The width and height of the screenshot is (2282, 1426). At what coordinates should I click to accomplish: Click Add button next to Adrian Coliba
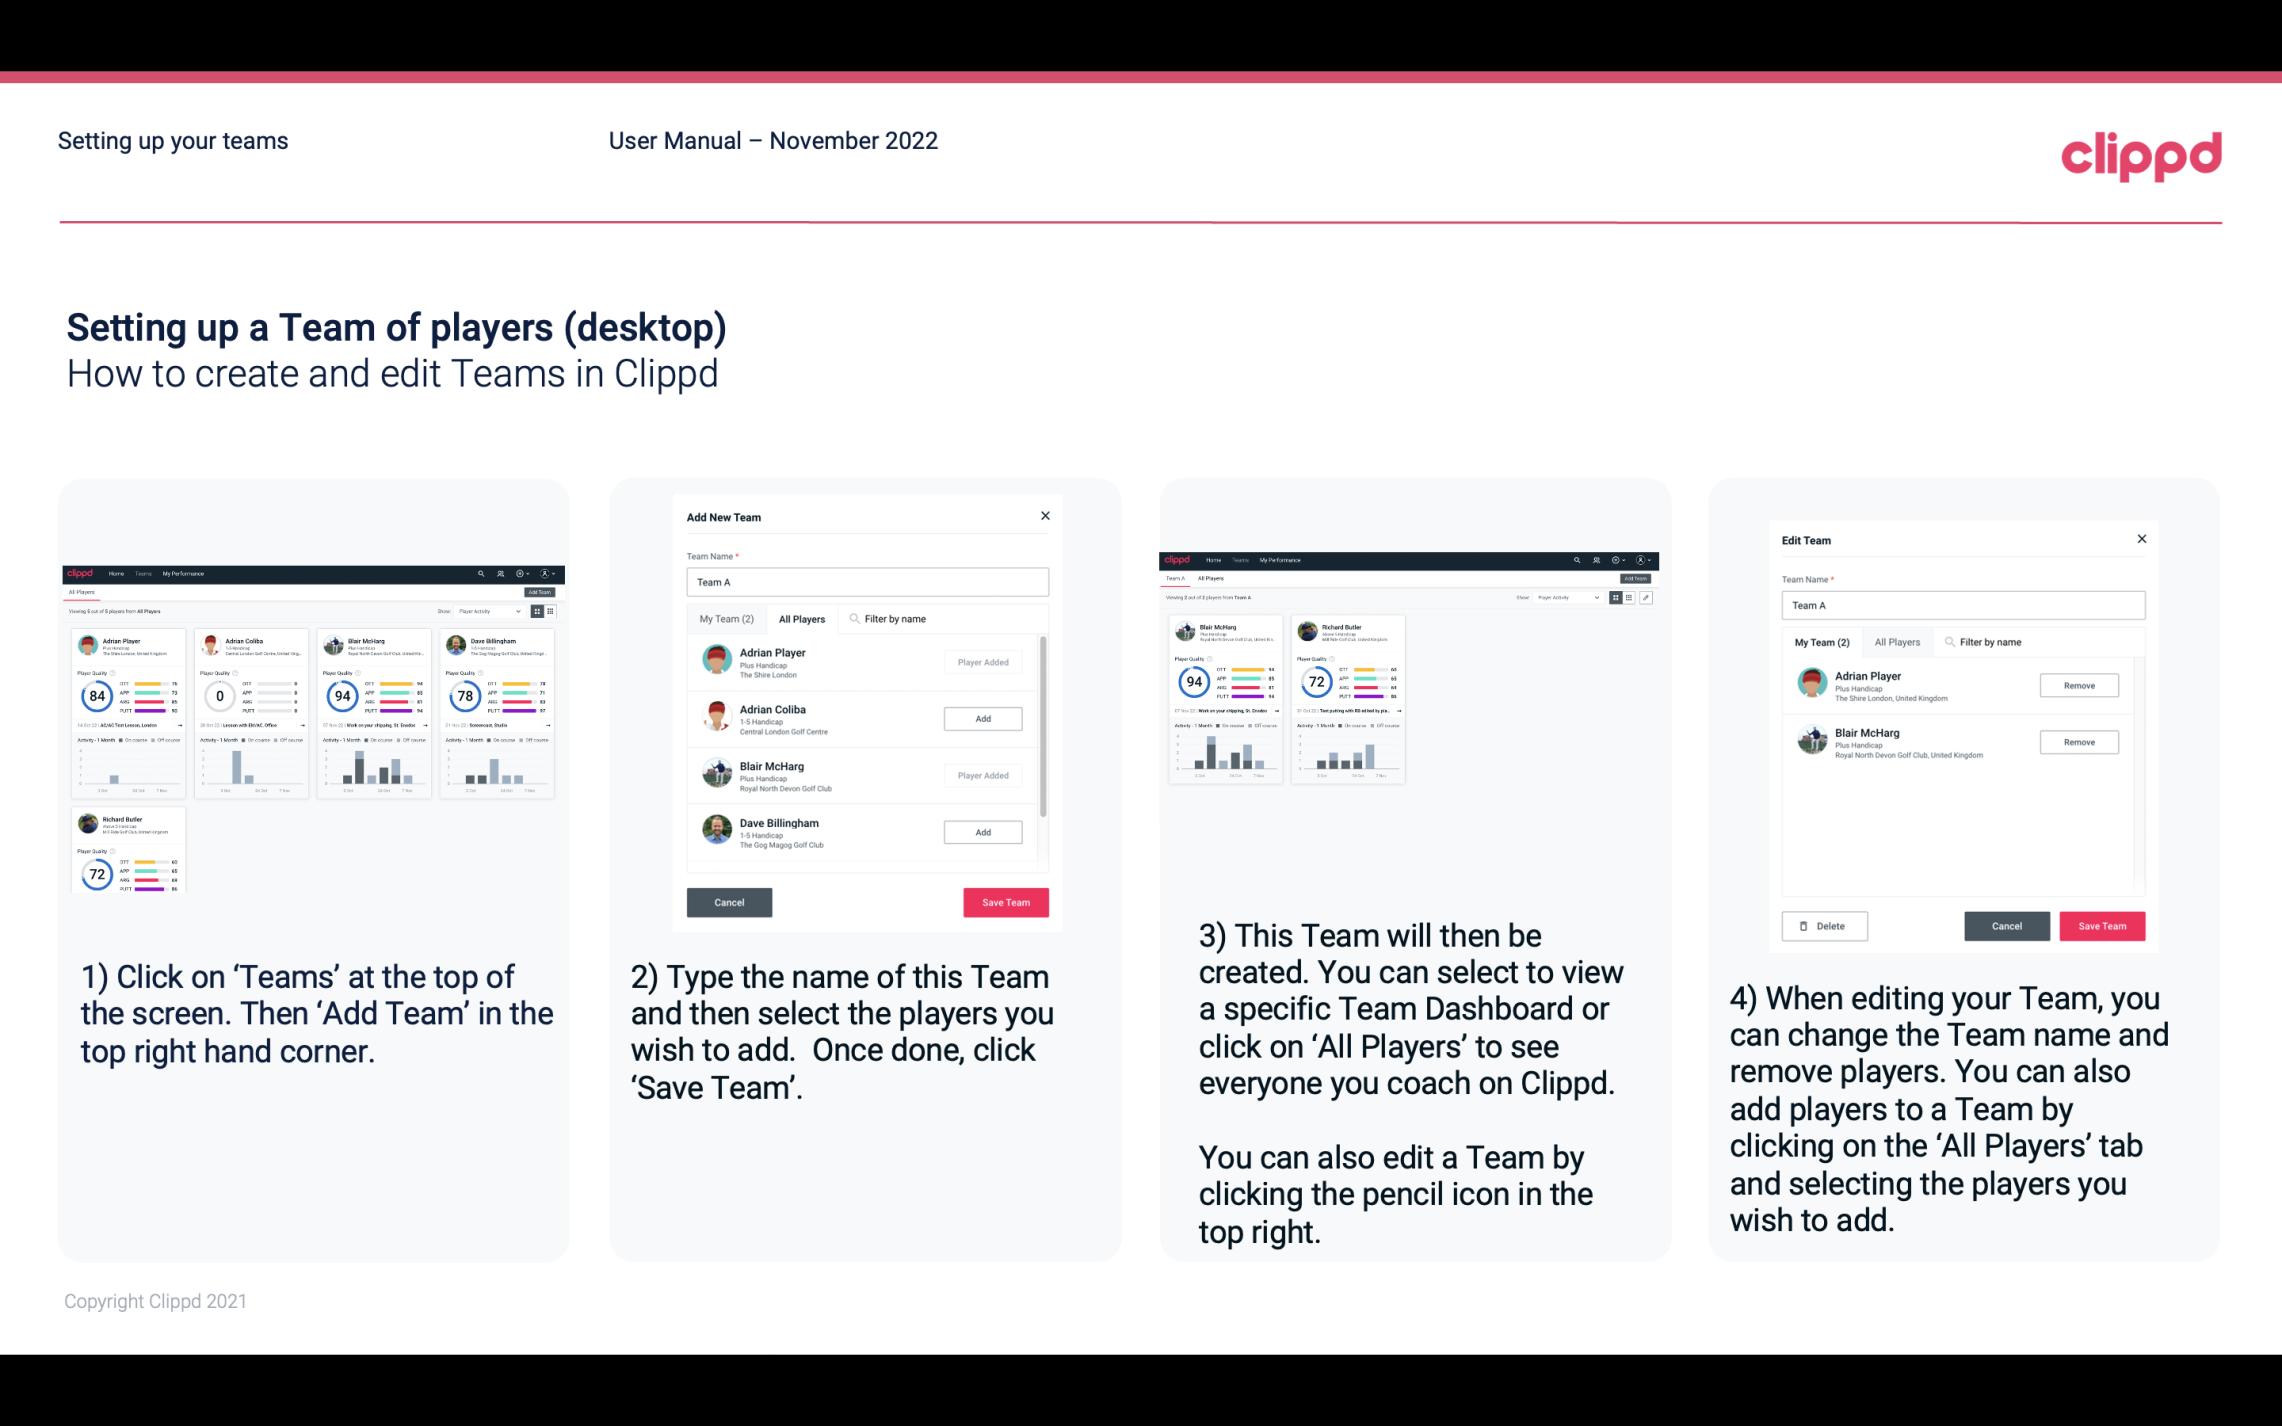pyautogui.click(x=982, y=716)
